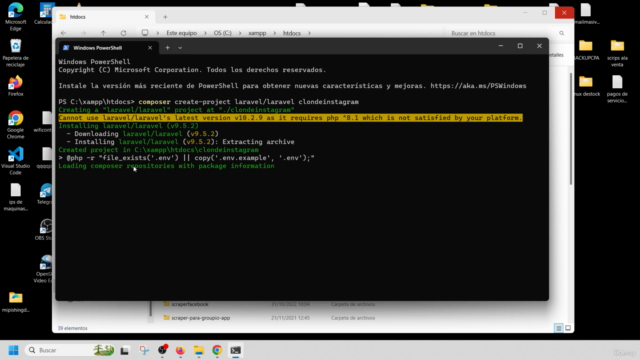
Task: Click Explorer vertical scrollbar
Action: (571, 129)
